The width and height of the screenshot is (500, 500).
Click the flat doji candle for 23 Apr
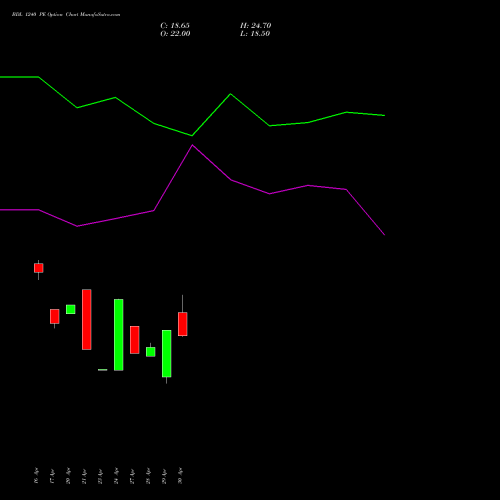tap(103, 370)
